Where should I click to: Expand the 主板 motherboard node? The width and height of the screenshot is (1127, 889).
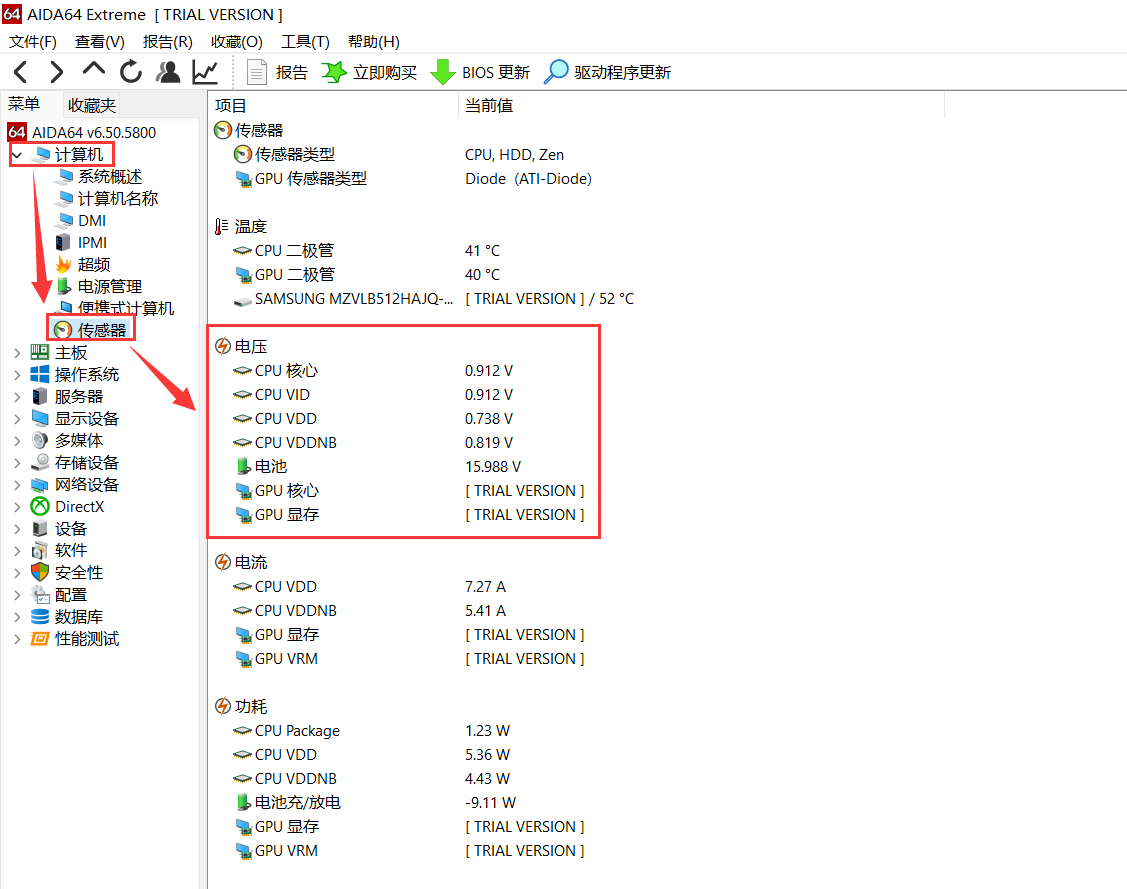pos(16,352)
